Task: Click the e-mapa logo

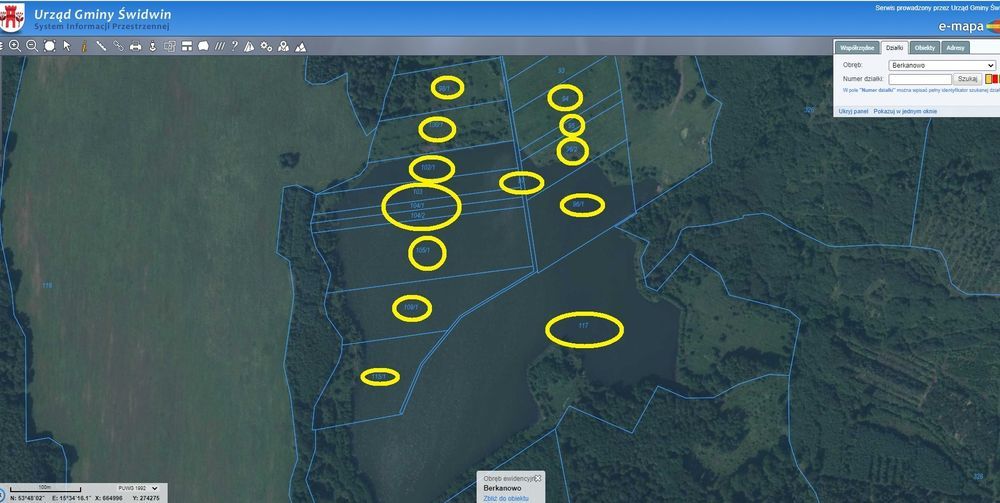Action: (x=968, y=27)
